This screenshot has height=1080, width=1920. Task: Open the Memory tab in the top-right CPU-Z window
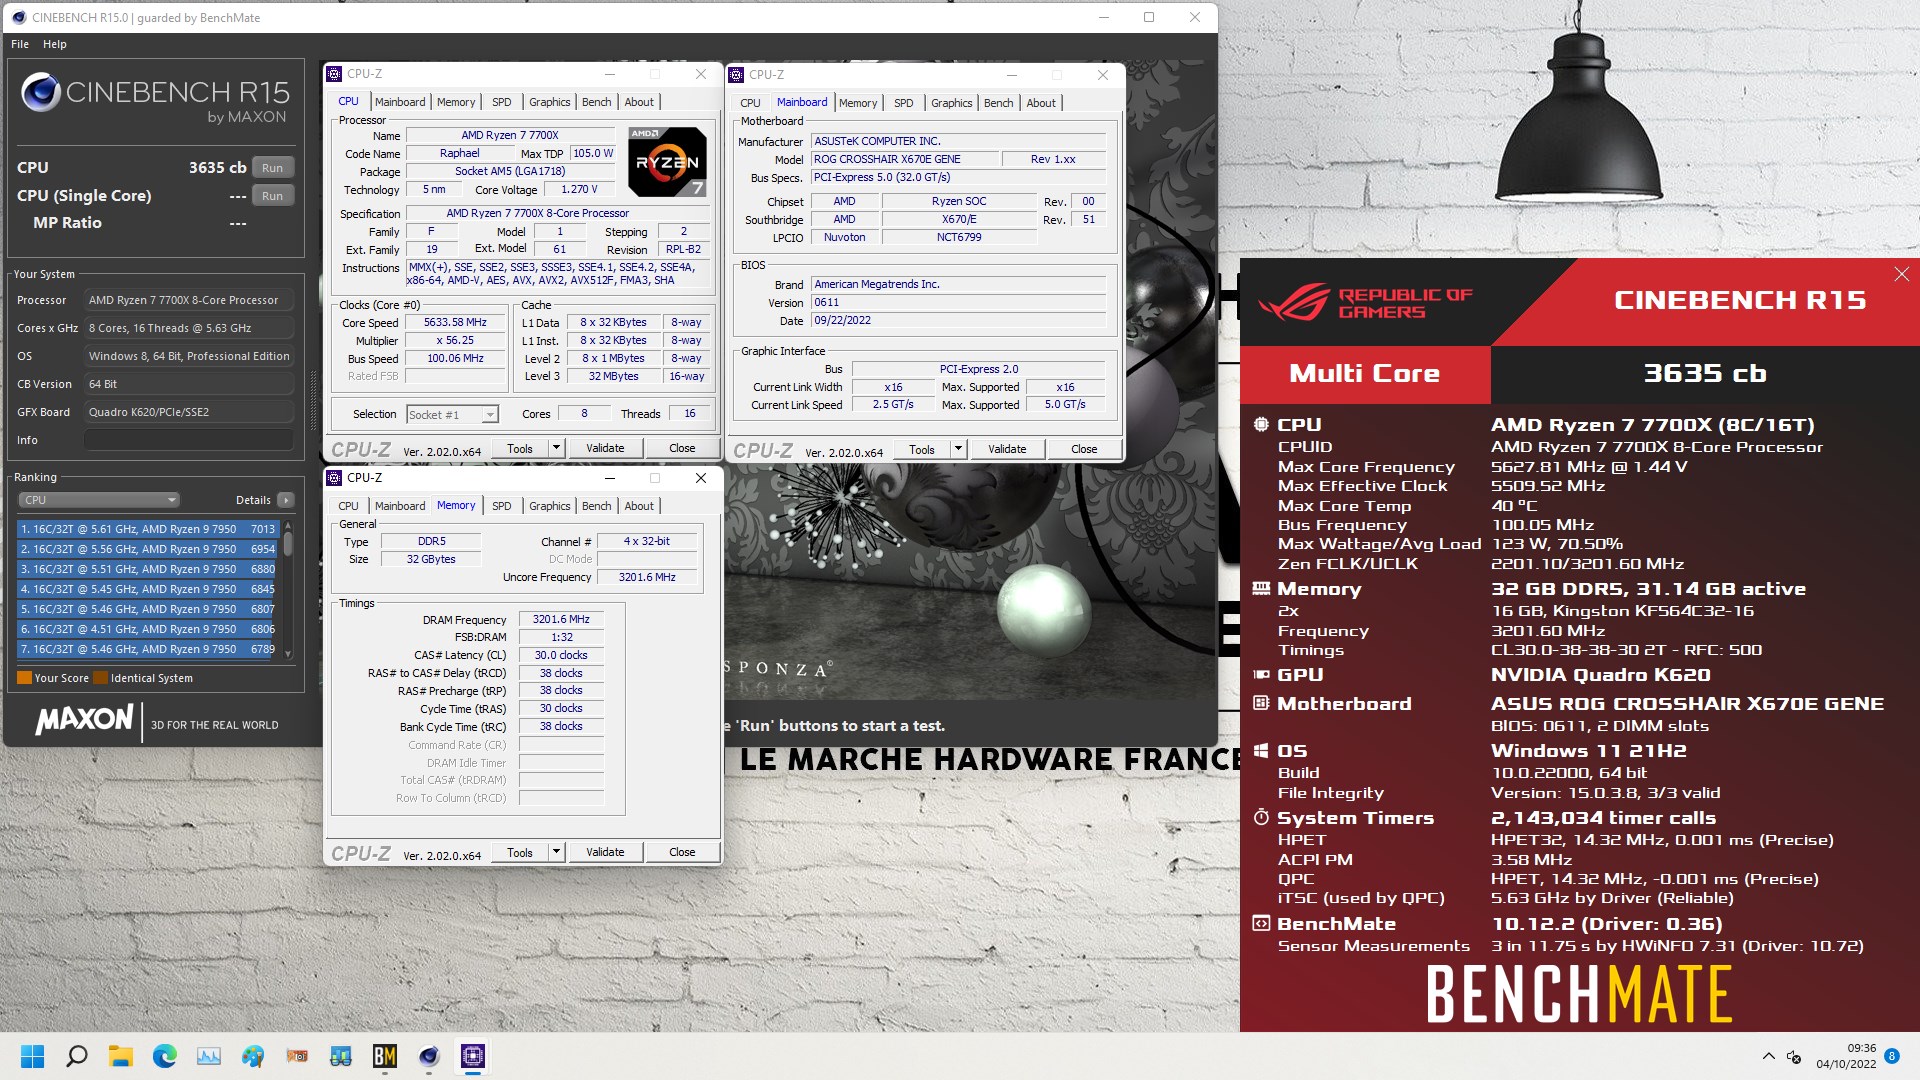(x=858, y=103)
